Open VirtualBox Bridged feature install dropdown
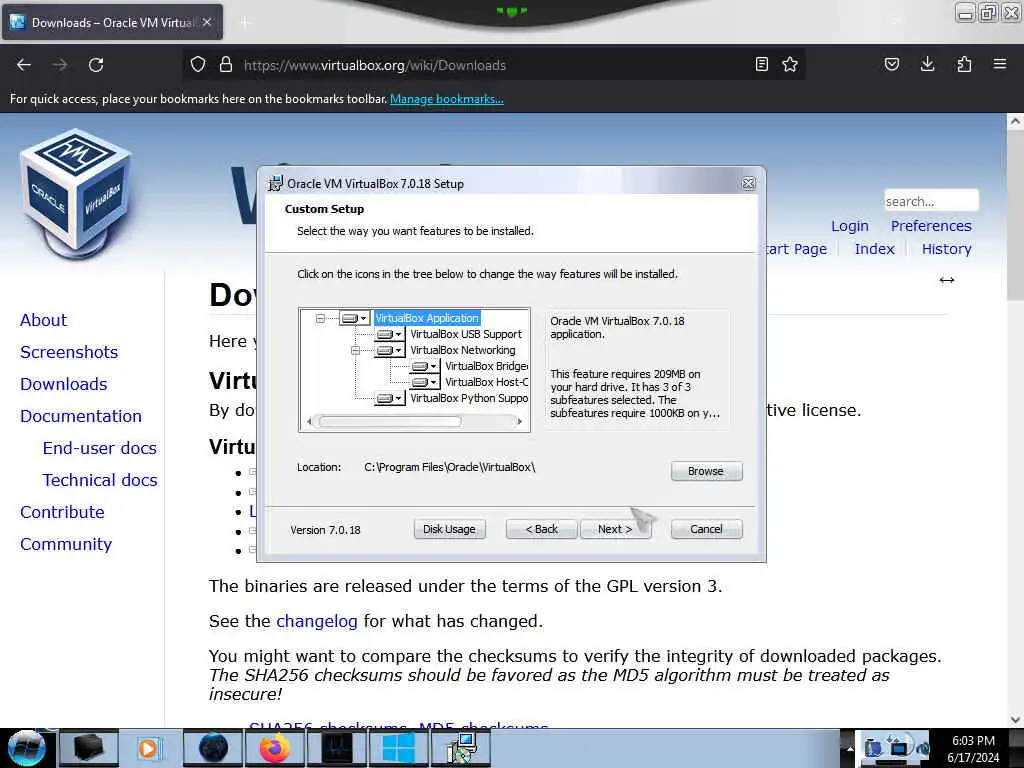The width and height of the screenshot is (1024, 768). click(424, 366)
